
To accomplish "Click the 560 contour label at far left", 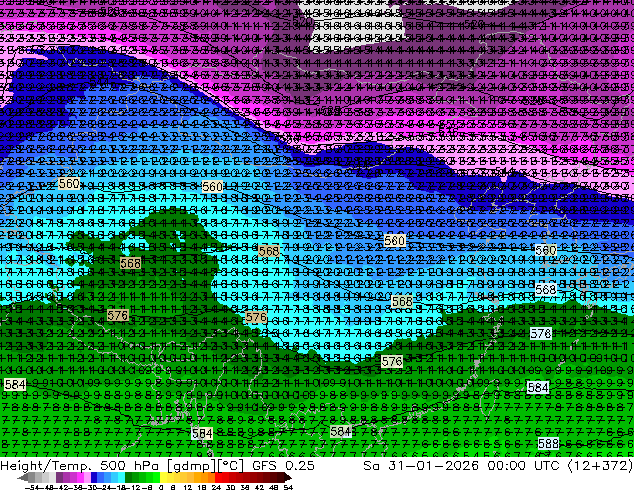I will tap(69, 184).
